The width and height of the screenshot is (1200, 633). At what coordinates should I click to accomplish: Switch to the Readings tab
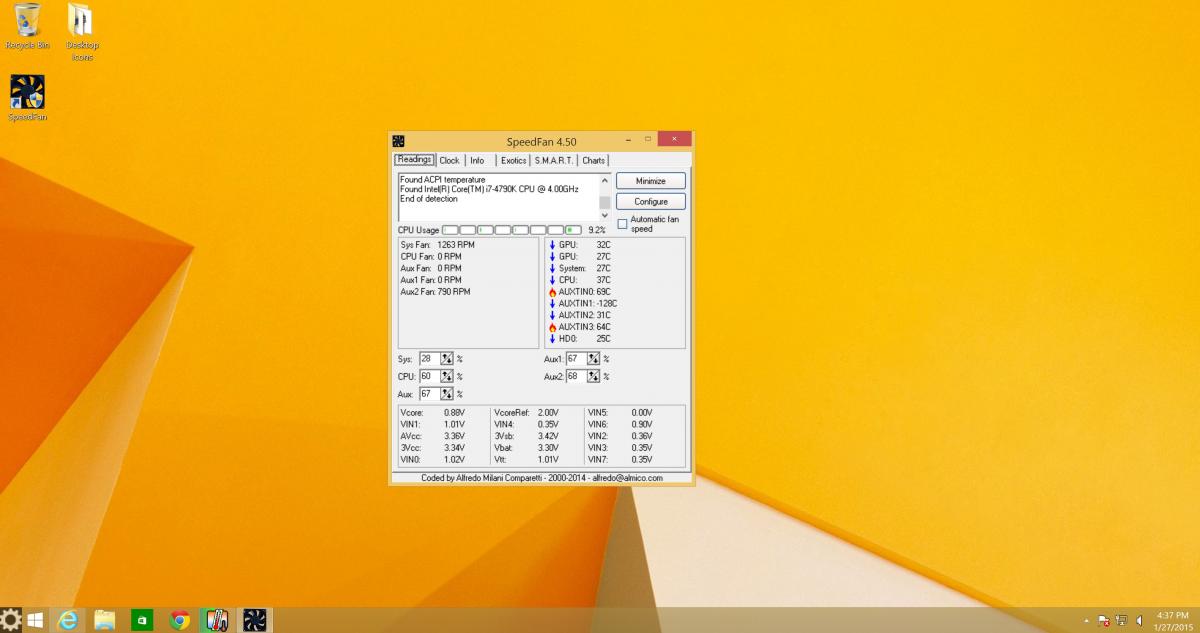pyautogui.click(x=414, y=160)
